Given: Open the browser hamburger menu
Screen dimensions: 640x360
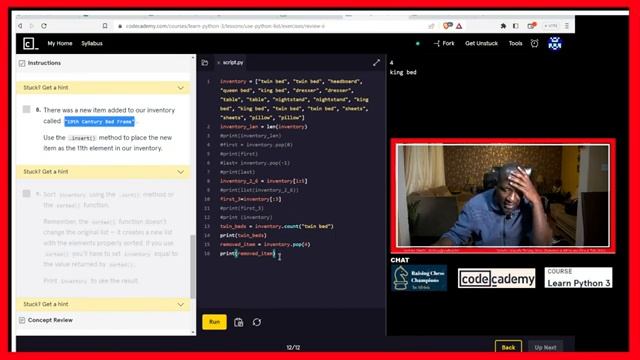Looking at the screenshot, I should point(567,26).
